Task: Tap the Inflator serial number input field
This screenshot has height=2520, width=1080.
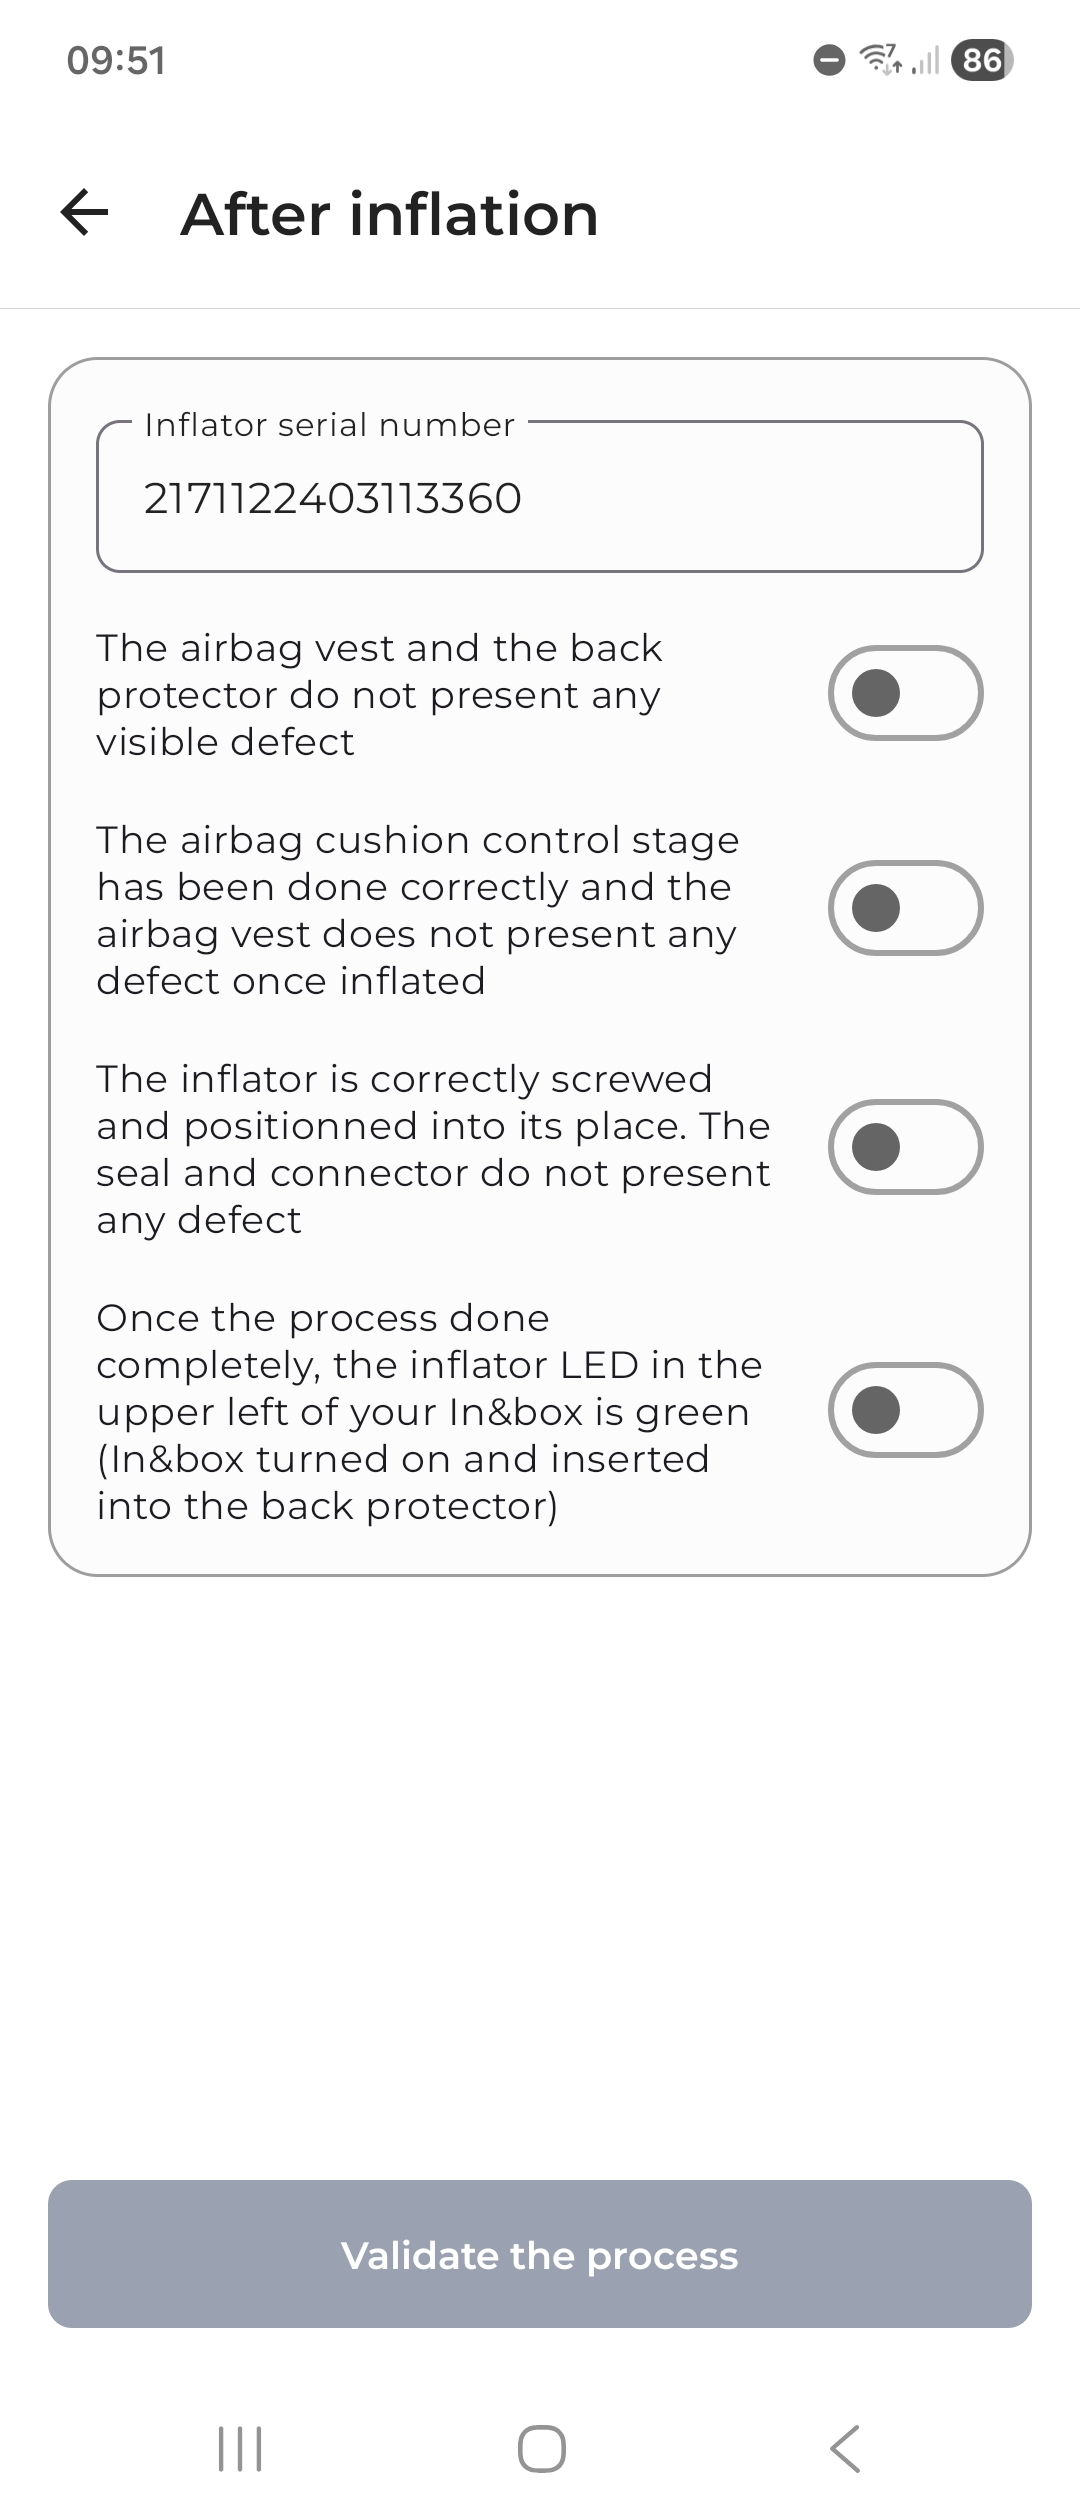Action: point(539,497)
